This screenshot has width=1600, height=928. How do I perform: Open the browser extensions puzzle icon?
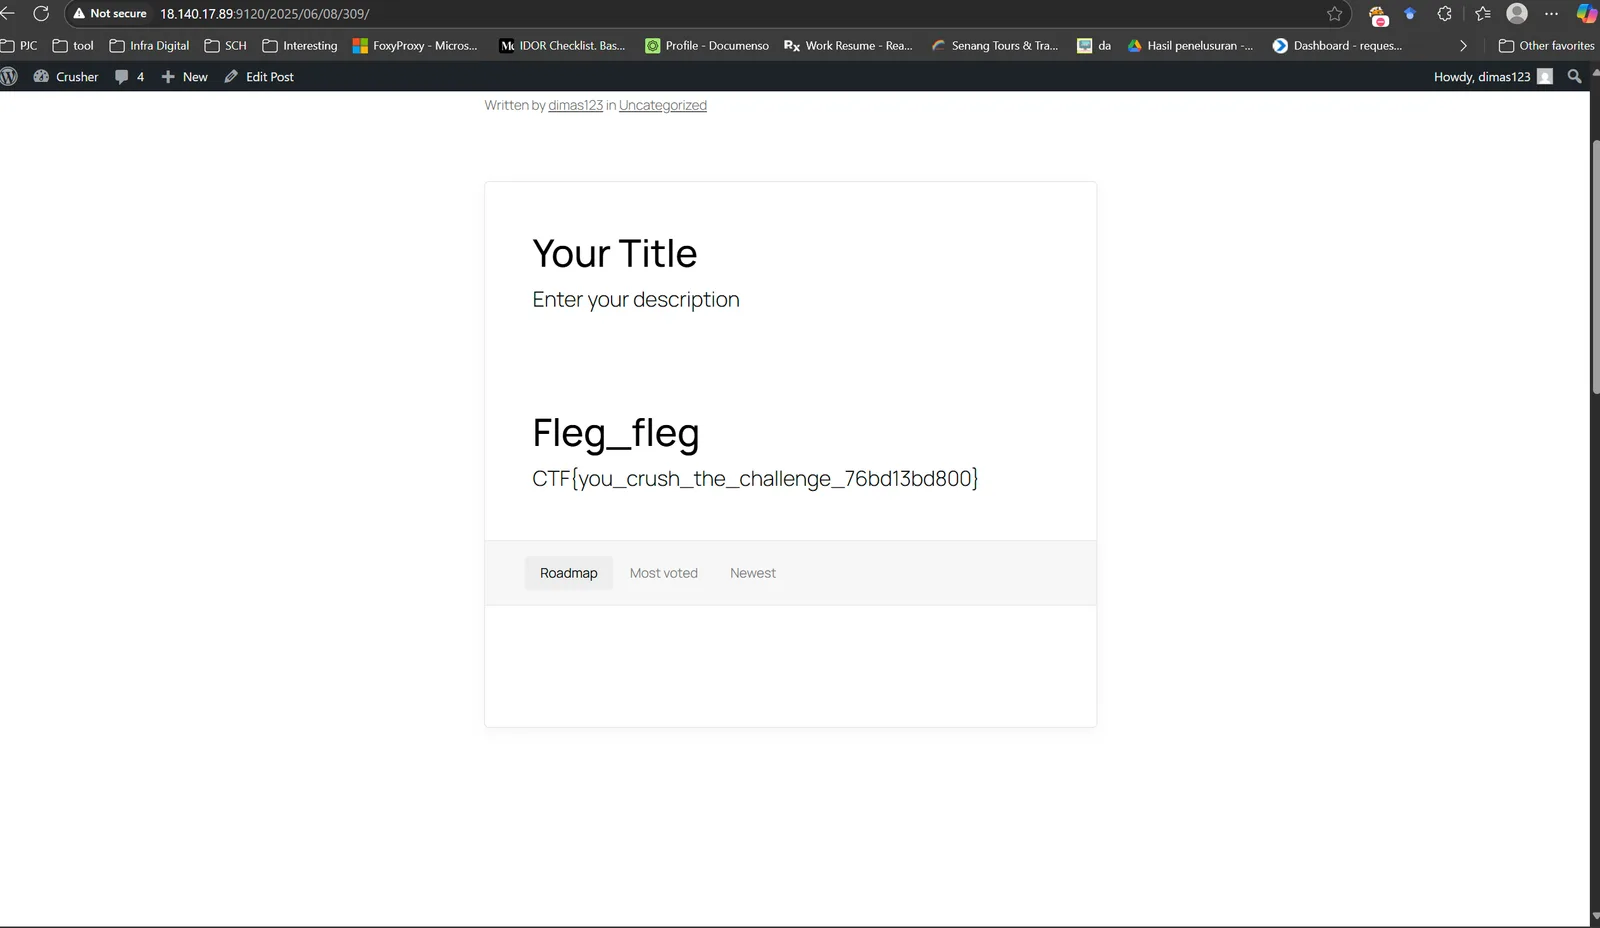pos(1445,14)
